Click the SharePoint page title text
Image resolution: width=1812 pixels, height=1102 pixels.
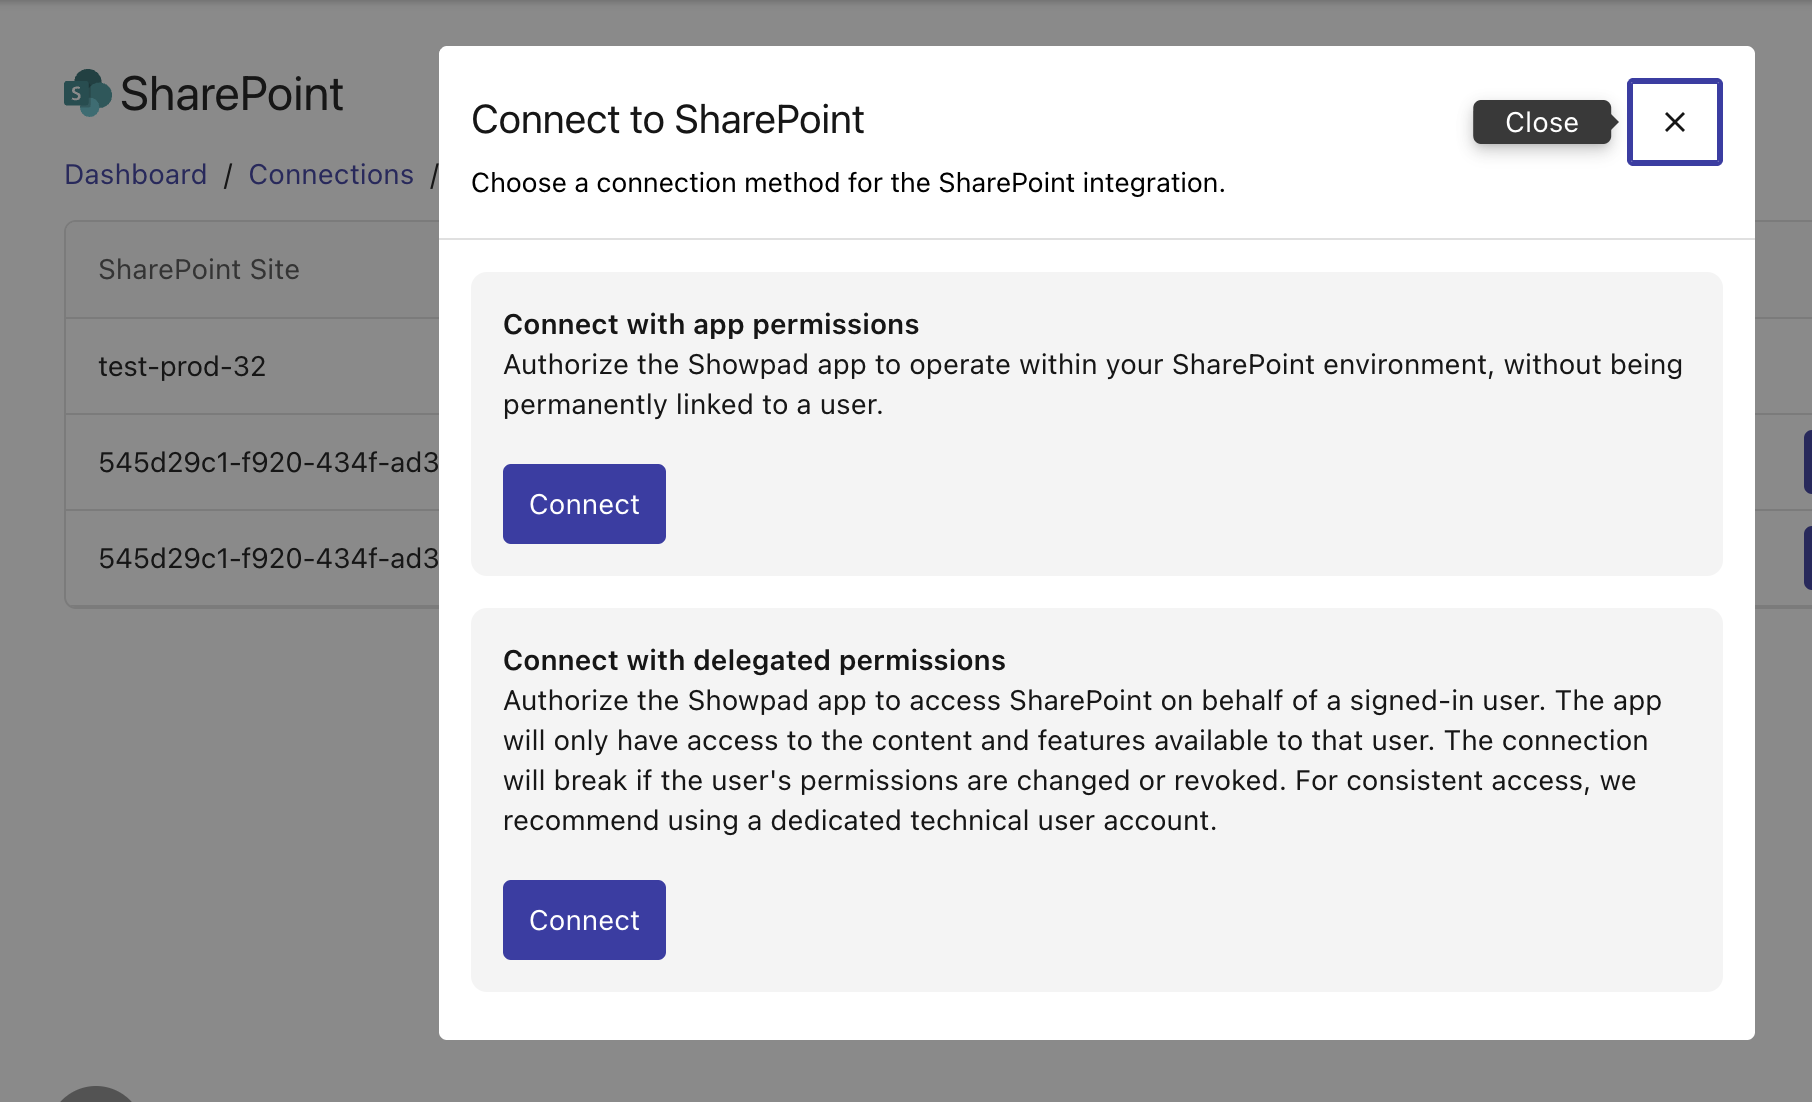[x=231, y=94]
